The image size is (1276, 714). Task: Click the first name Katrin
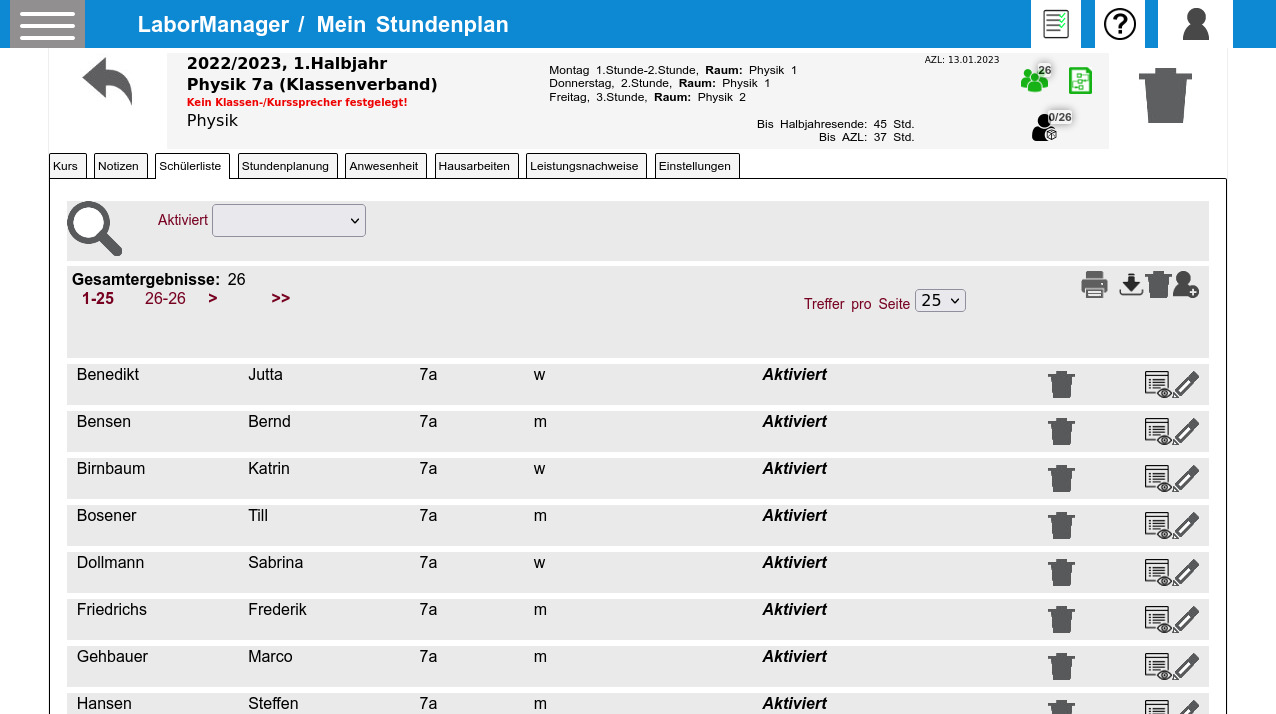pyautogui.click(x=269, y=468)
